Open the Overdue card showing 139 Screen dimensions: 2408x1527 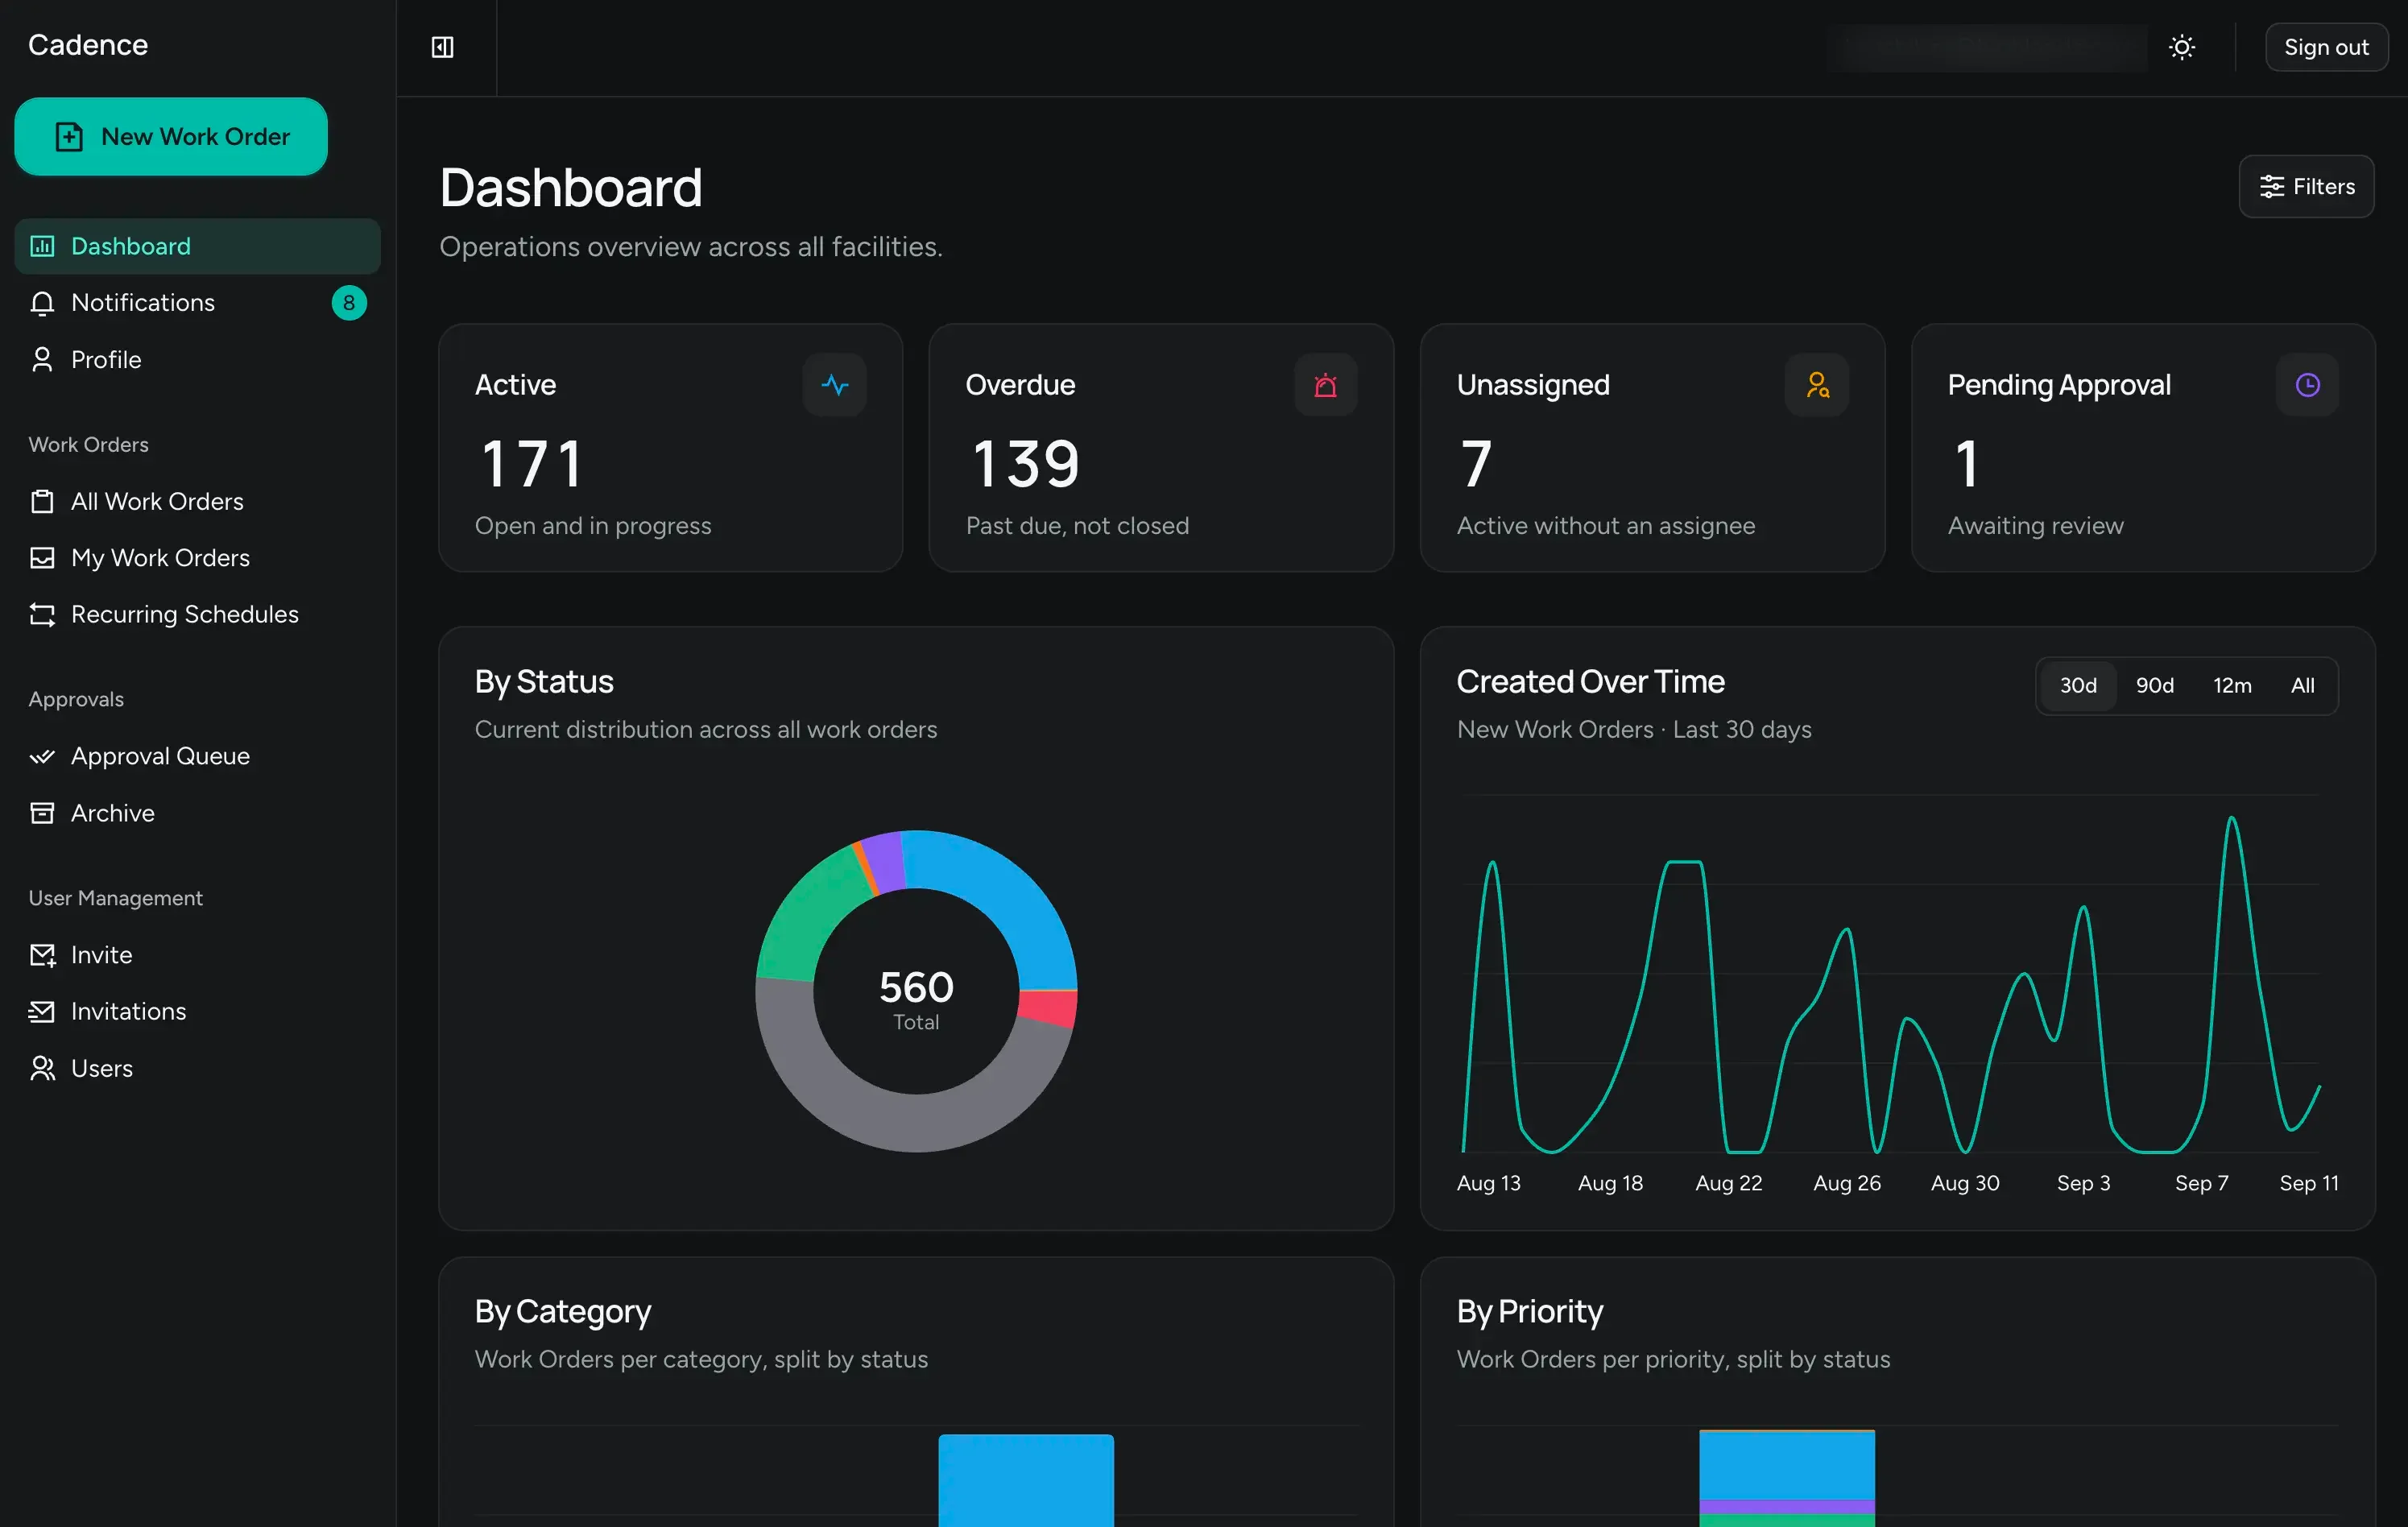coord(1161,448)
